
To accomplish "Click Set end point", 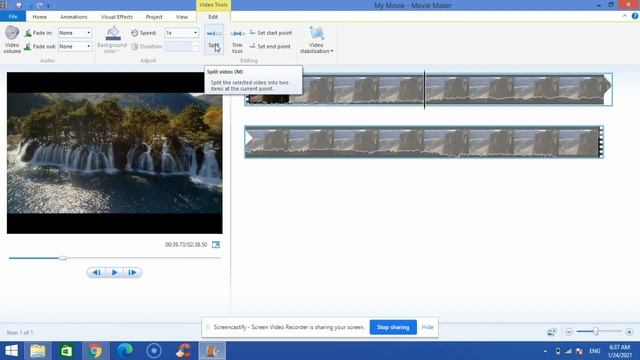I will pos(270,47).
